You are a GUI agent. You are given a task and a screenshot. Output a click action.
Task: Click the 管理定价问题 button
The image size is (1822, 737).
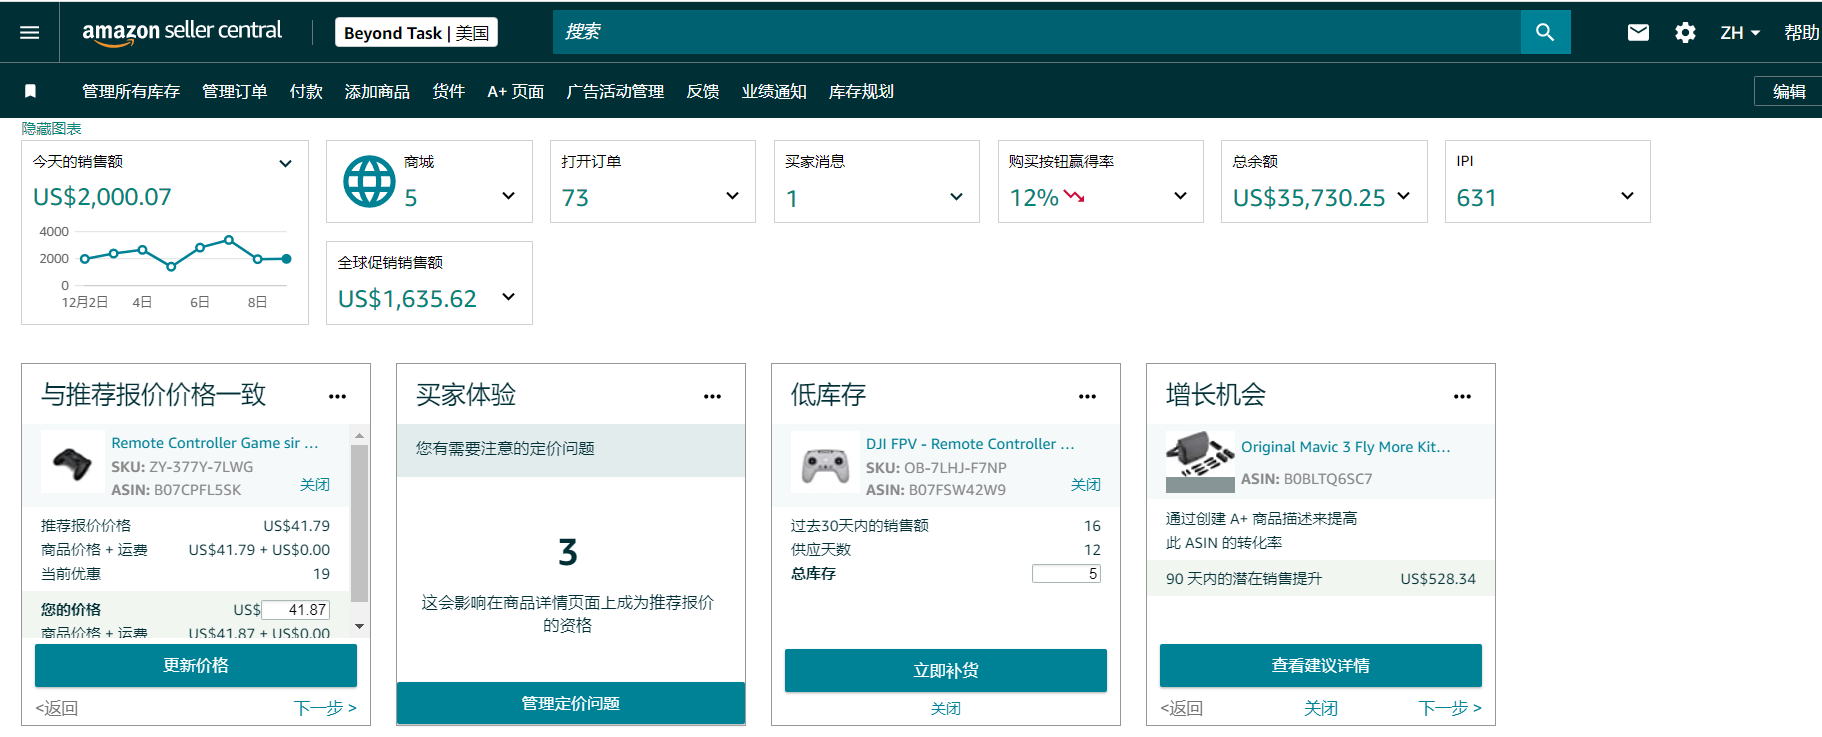(x=571, y=703)
